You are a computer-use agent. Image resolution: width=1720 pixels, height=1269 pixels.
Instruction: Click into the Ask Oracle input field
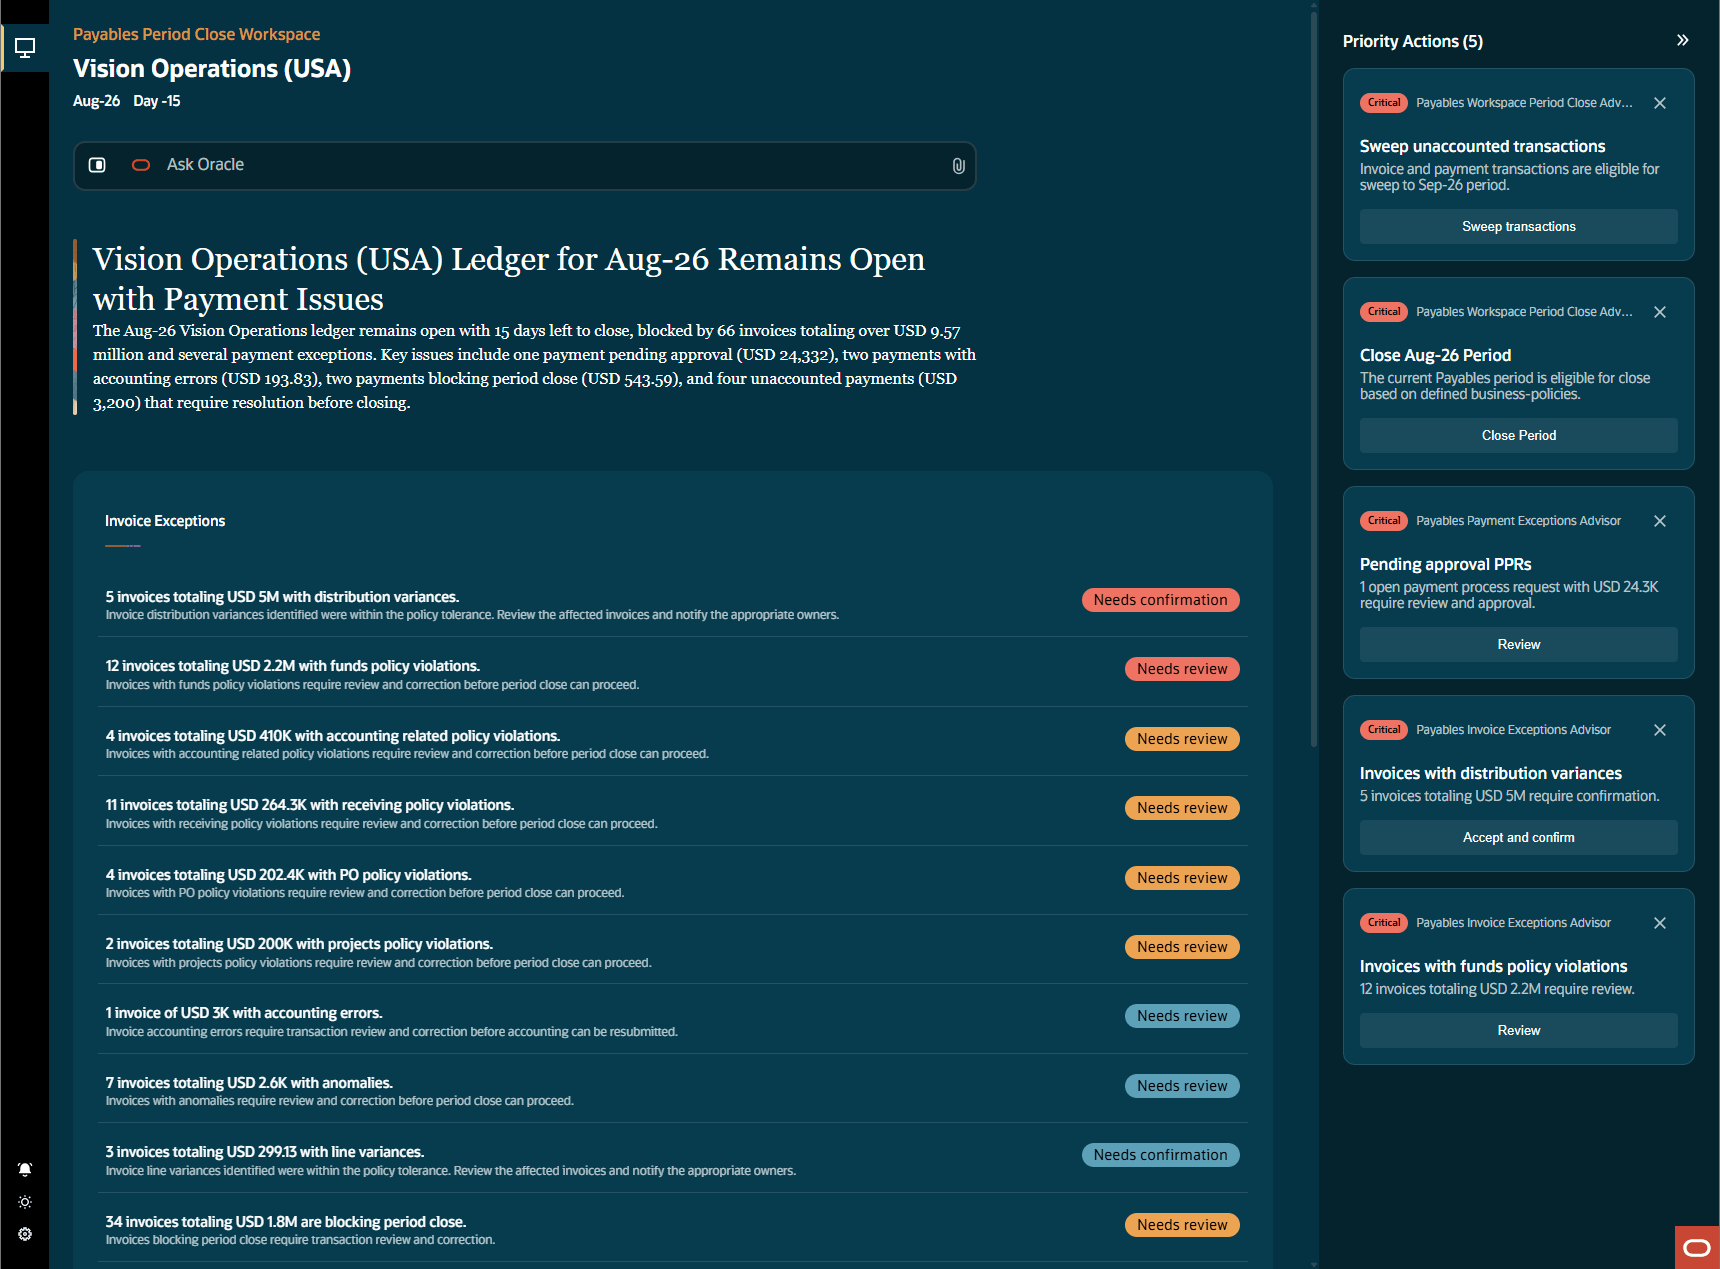tap(525, 165)
